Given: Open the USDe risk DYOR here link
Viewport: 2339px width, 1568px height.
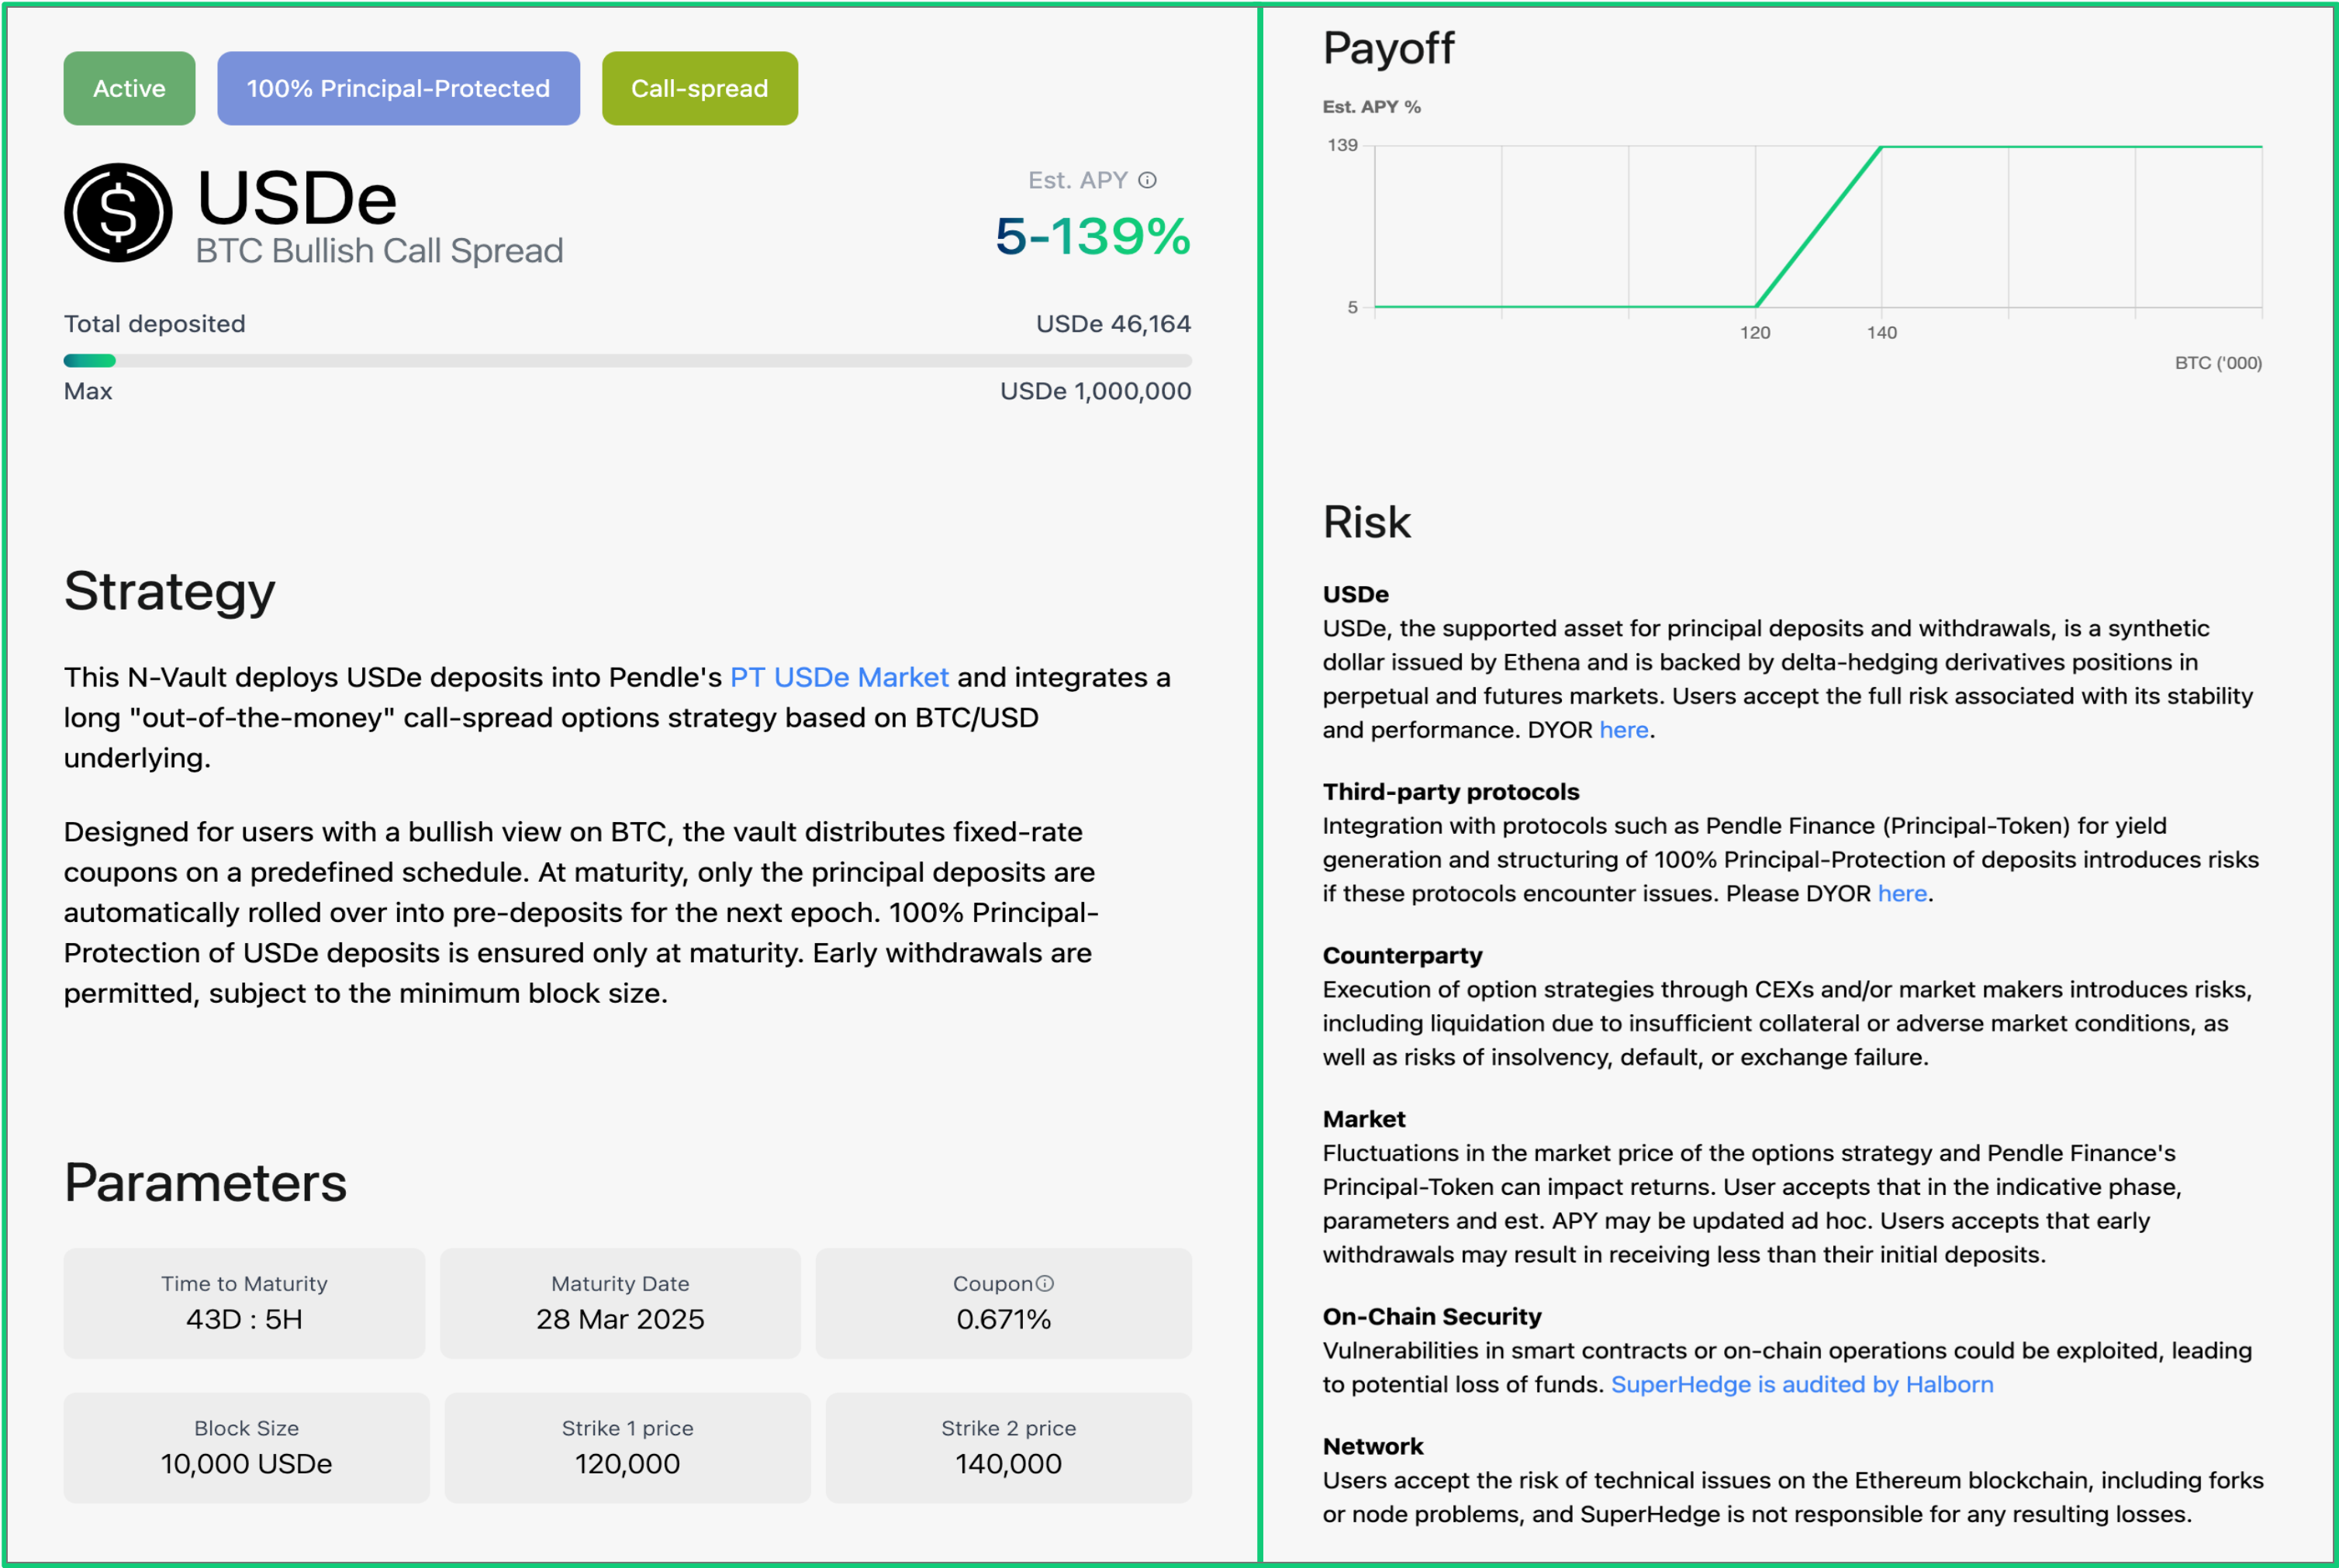Looking at the screenshot, I should click(1623, 730).
